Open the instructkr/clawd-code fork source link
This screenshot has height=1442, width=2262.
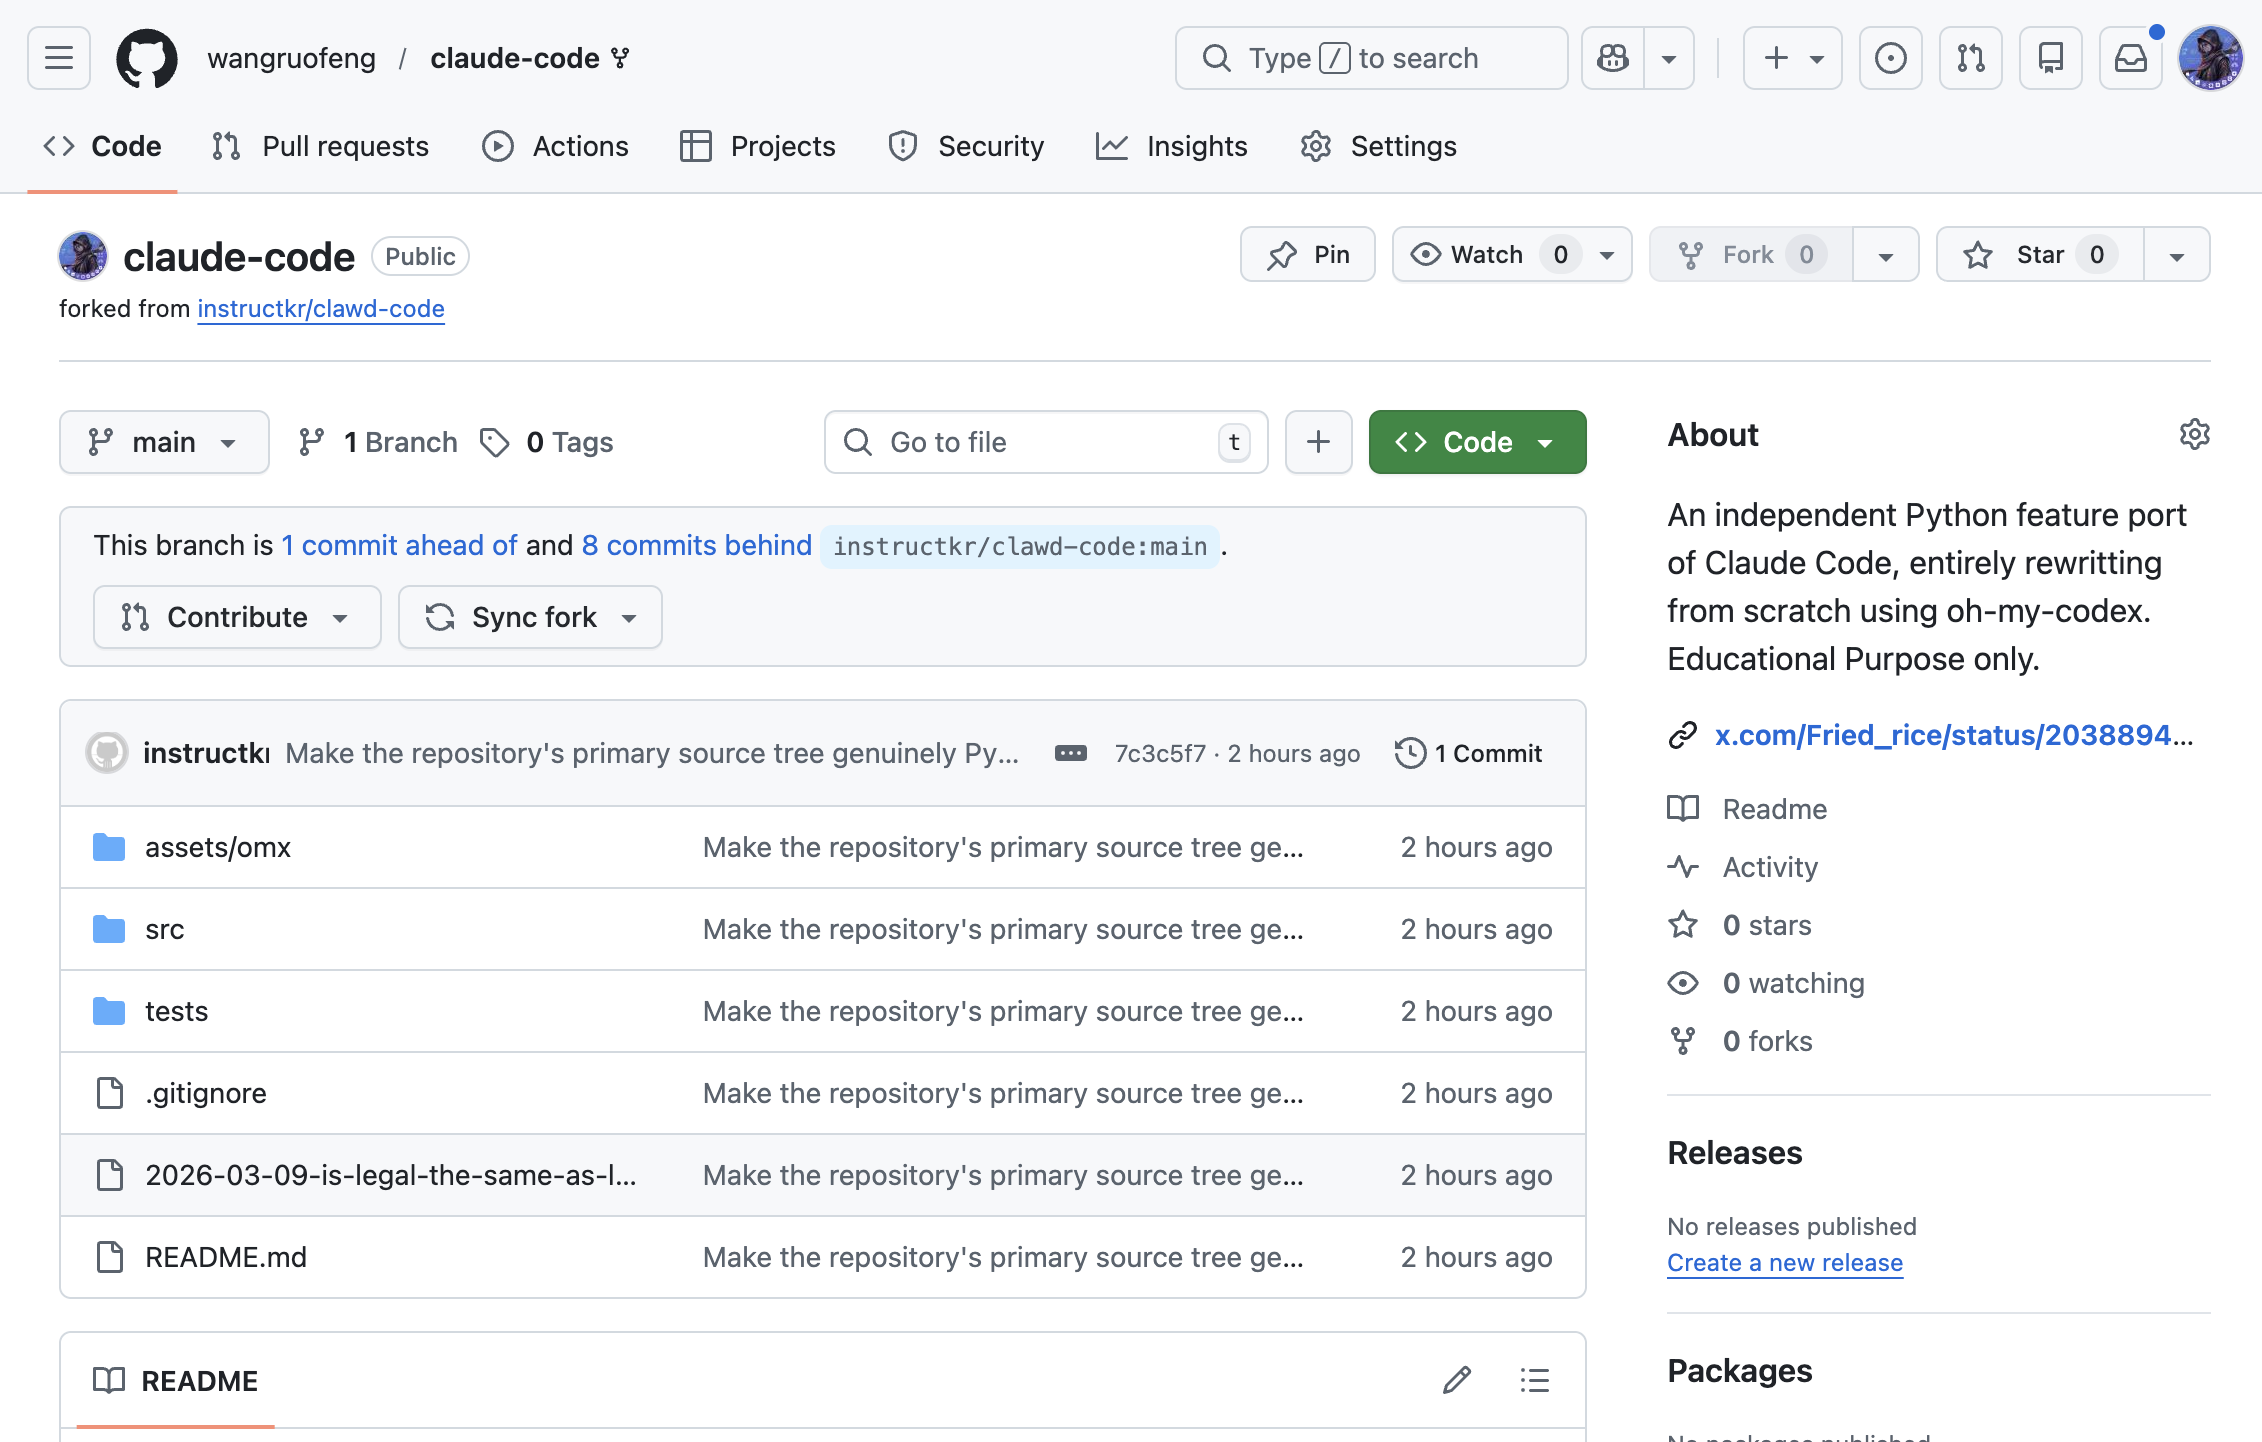[x=321, y=309]
